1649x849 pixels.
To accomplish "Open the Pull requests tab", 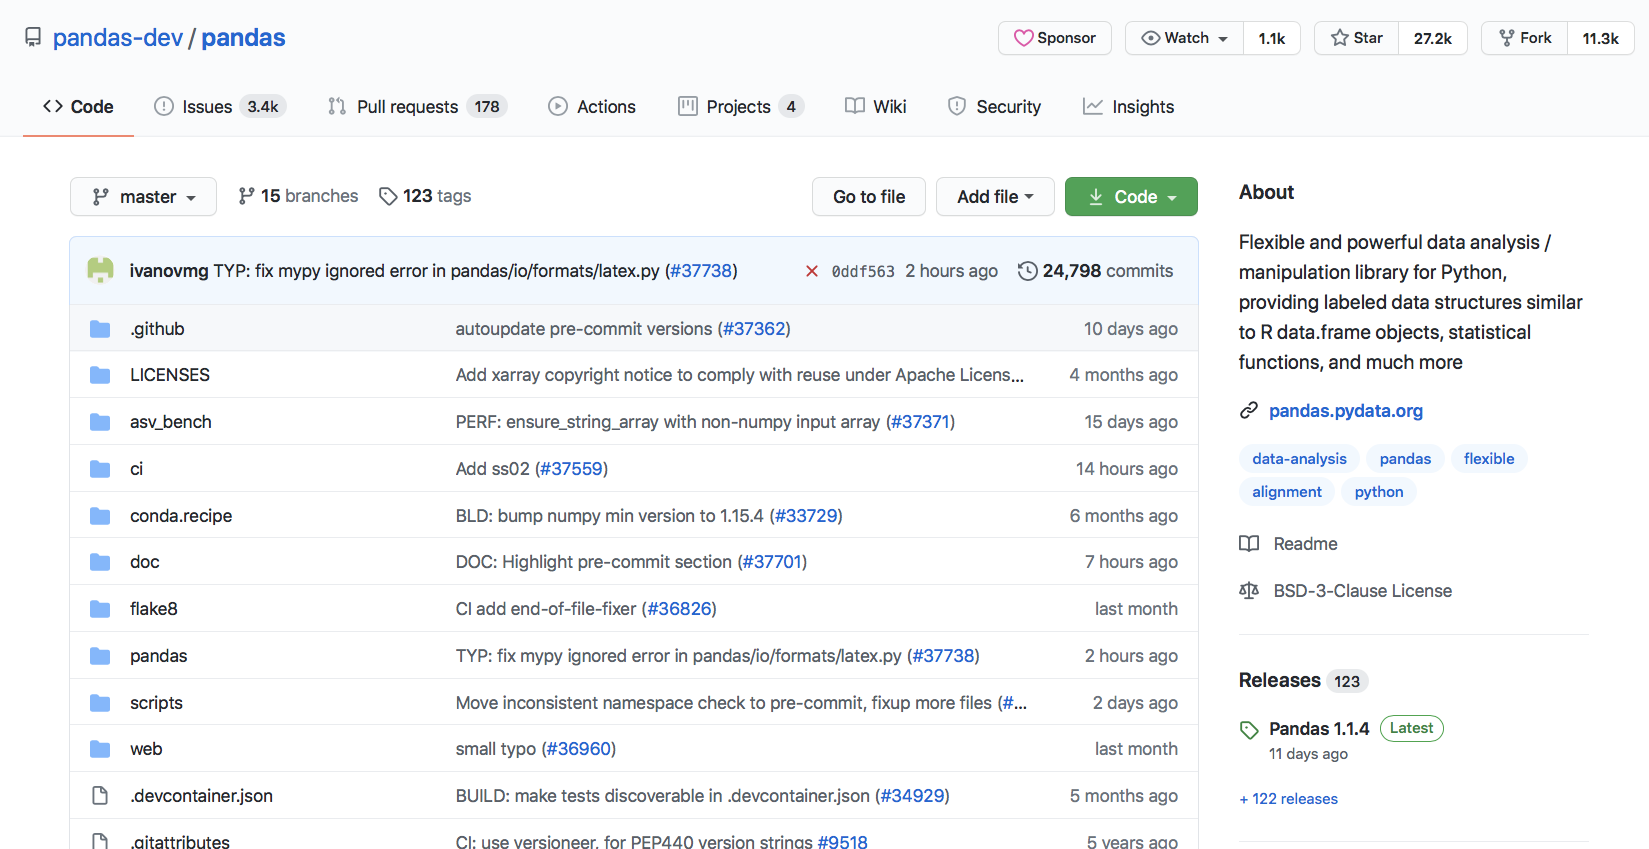I will pyautogui.click(x=417, y=107).
